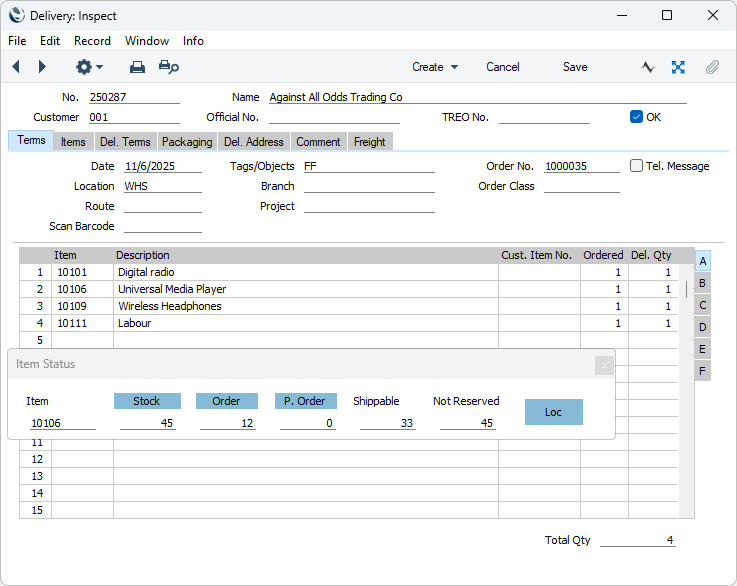Switch to the Items tab
Screen dimensions: 737x586
(73, 142)
